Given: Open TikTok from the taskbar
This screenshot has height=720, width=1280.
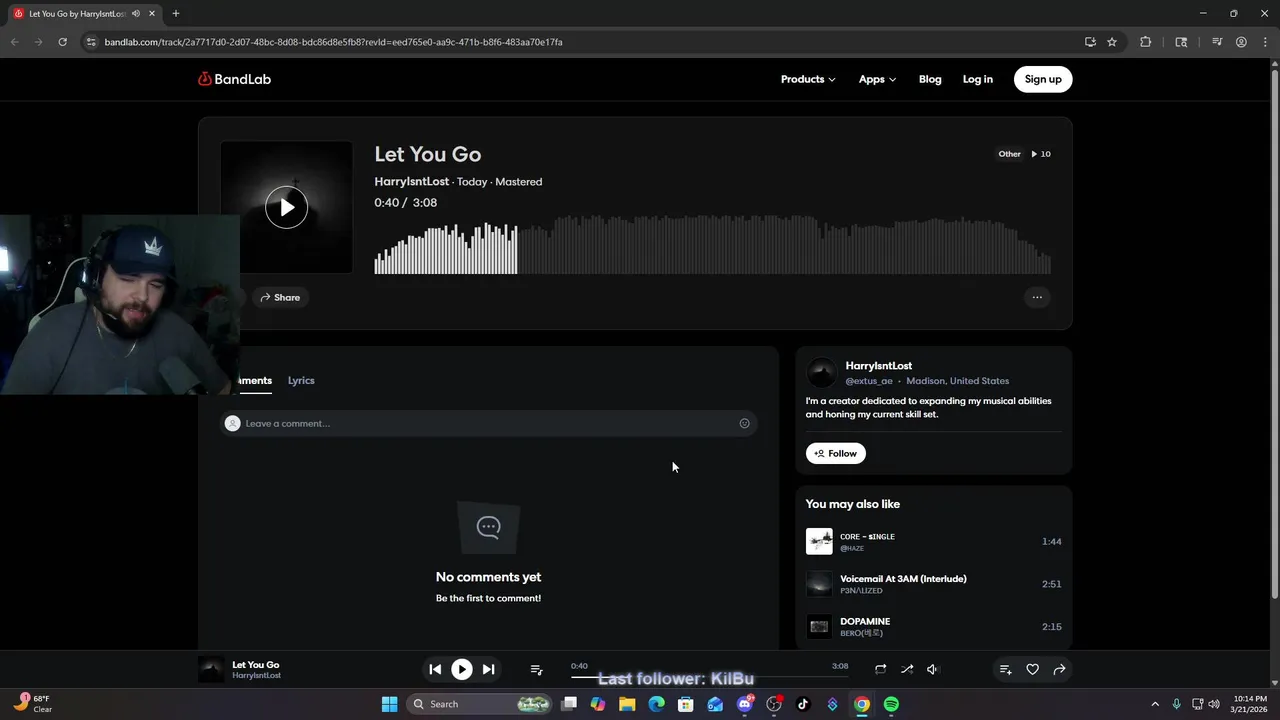Looking at the screenshot, I should (803, 704).
